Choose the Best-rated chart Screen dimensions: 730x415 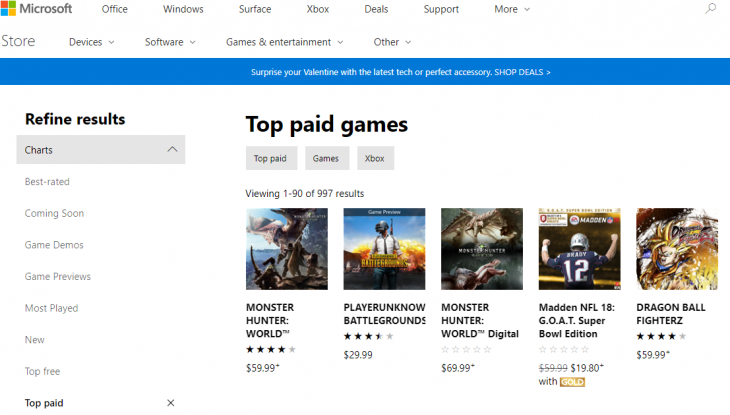coord(47,182)
